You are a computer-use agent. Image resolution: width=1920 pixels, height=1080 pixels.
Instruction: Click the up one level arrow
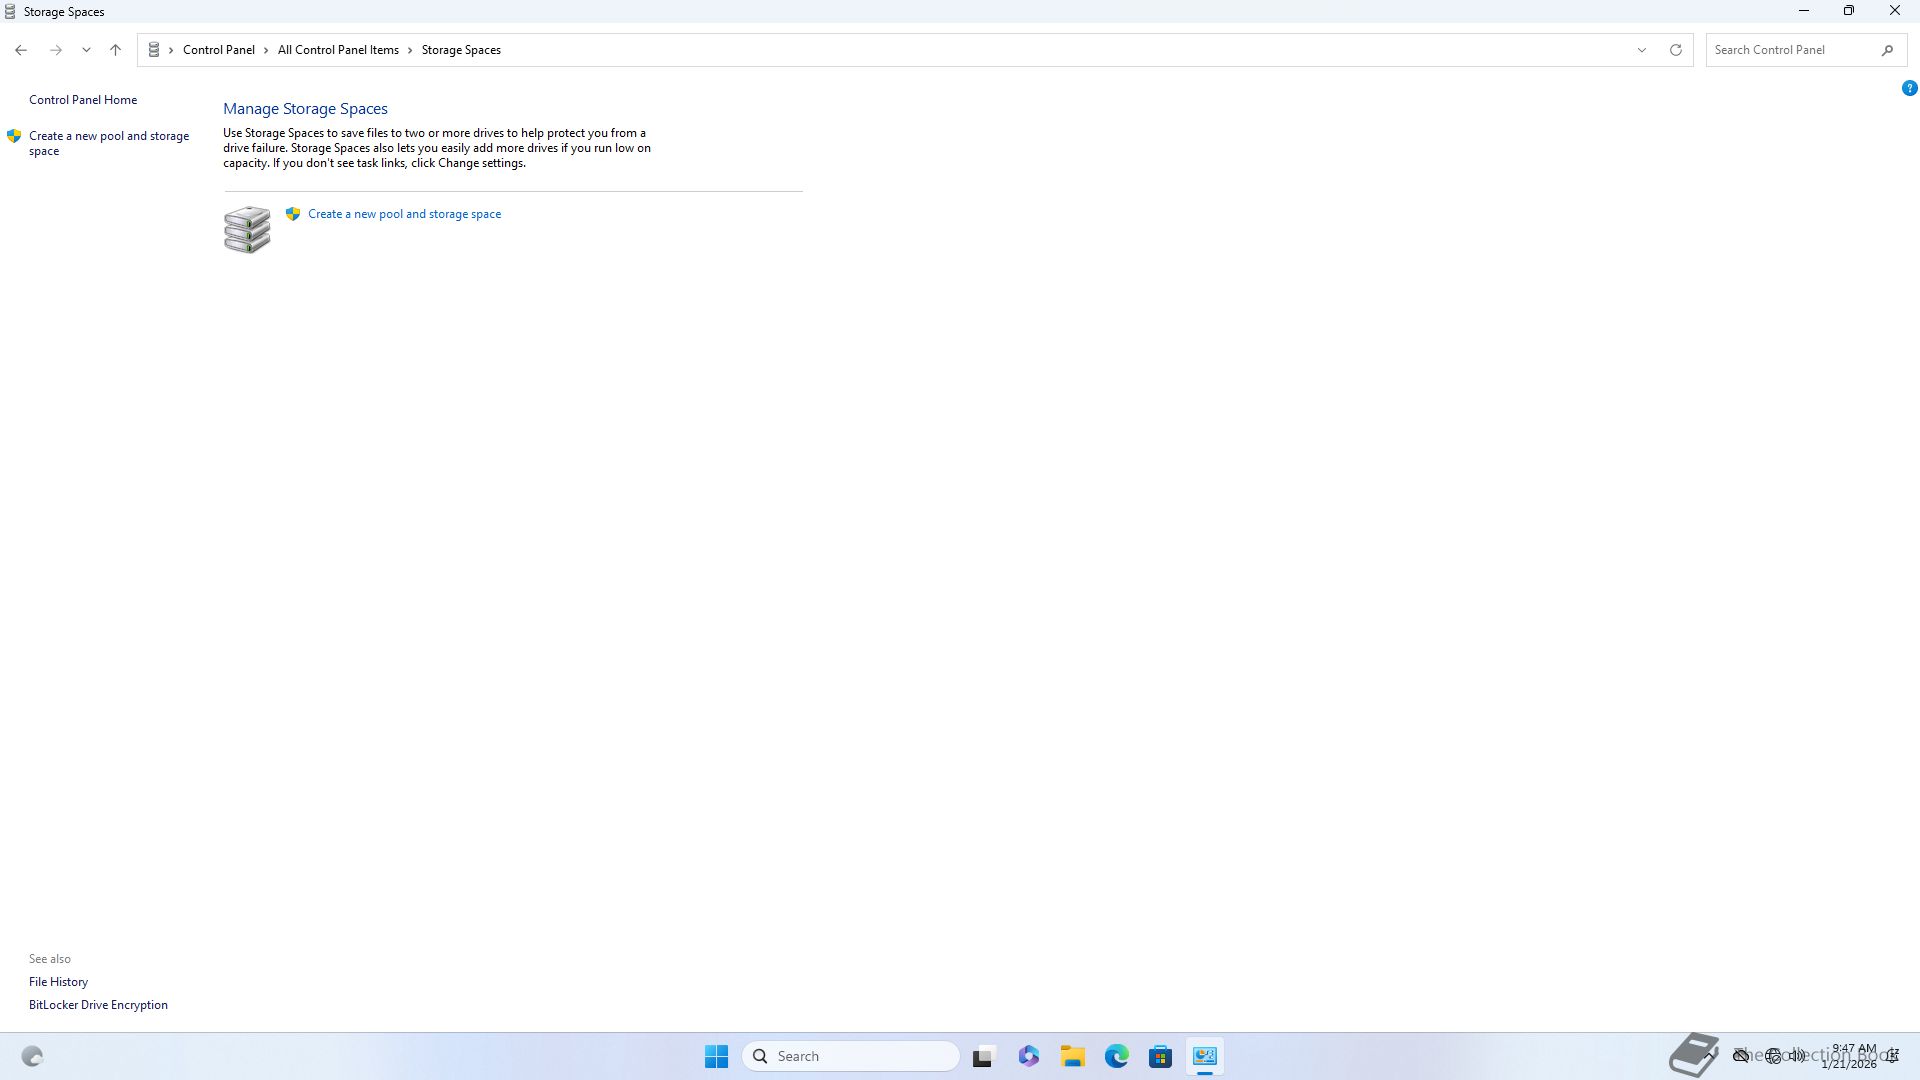(x=116, y=50)
